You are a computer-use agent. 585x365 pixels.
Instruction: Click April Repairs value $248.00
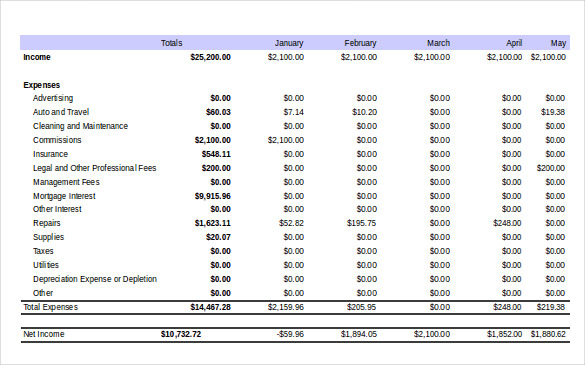pos(507,223)
